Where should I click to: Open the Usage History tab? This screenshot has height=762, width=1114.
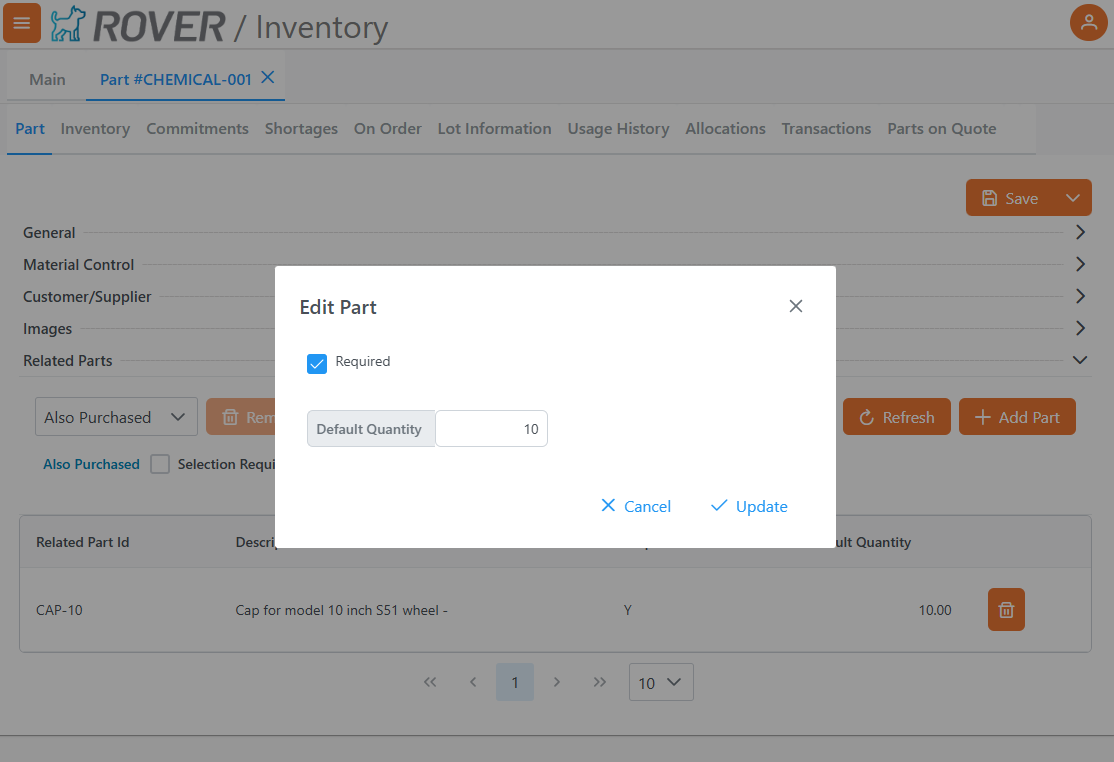pos(618,128)
